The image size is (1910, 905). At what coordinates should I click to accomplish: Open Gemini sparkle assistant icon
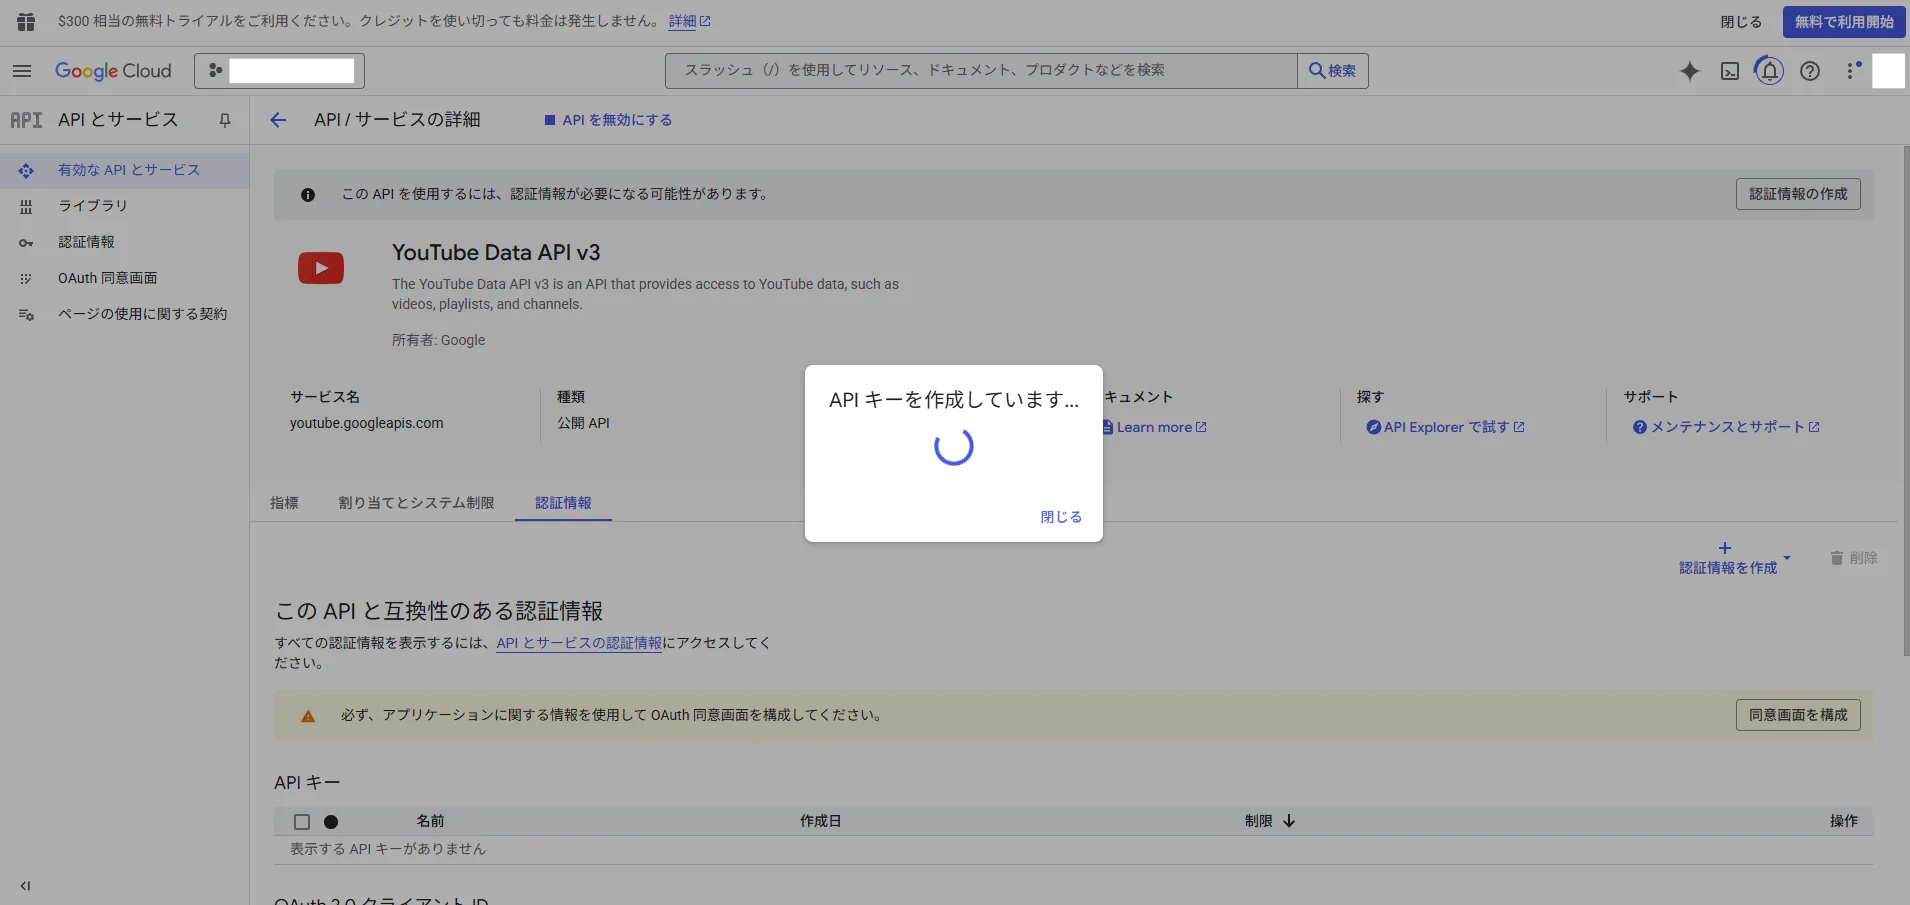pyautogui.click(x=1690, y=71)
